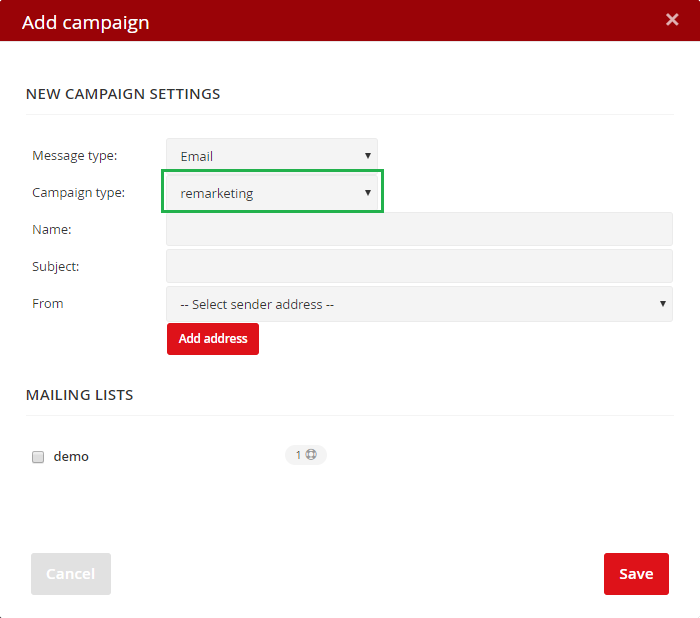This screenshot has height=618, width=700.
Task: Open the Select sender address dropdown
Action: [419, 304]
